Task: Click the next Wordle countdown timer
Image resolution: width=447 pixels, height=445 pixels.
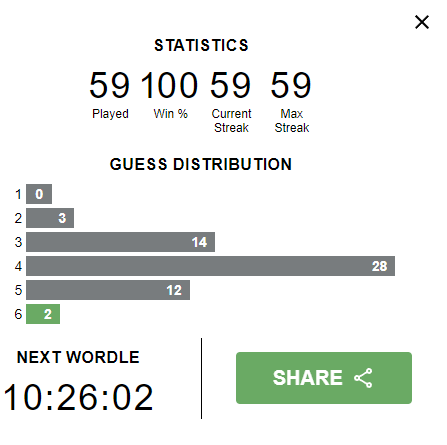Action: [x=78, y=397]
